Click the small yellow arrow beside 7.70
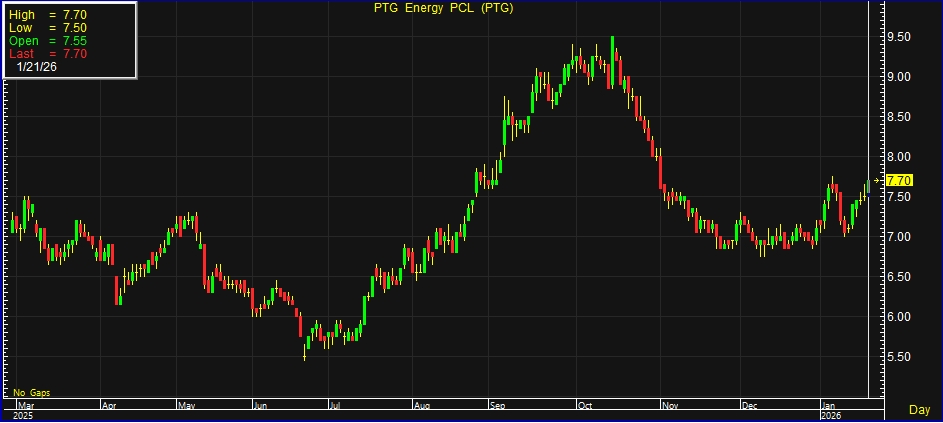Screen dimensions: 943x423 point(878,180)
